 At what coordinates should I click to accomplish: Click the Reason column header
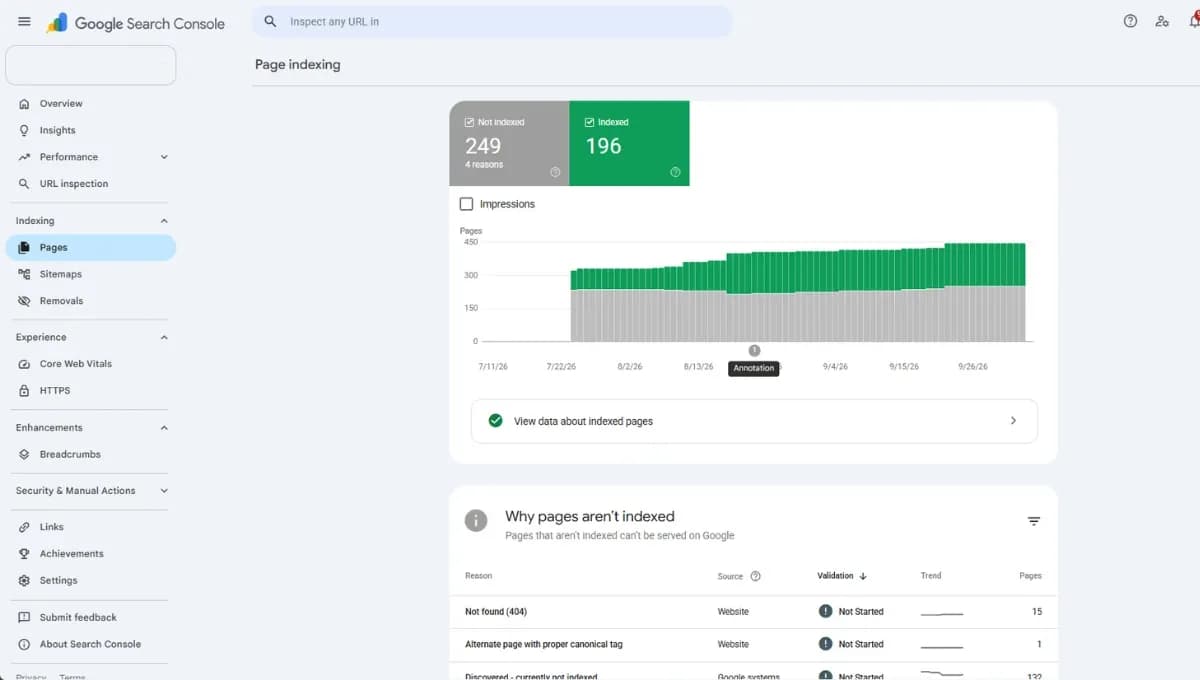pos(479,576)
